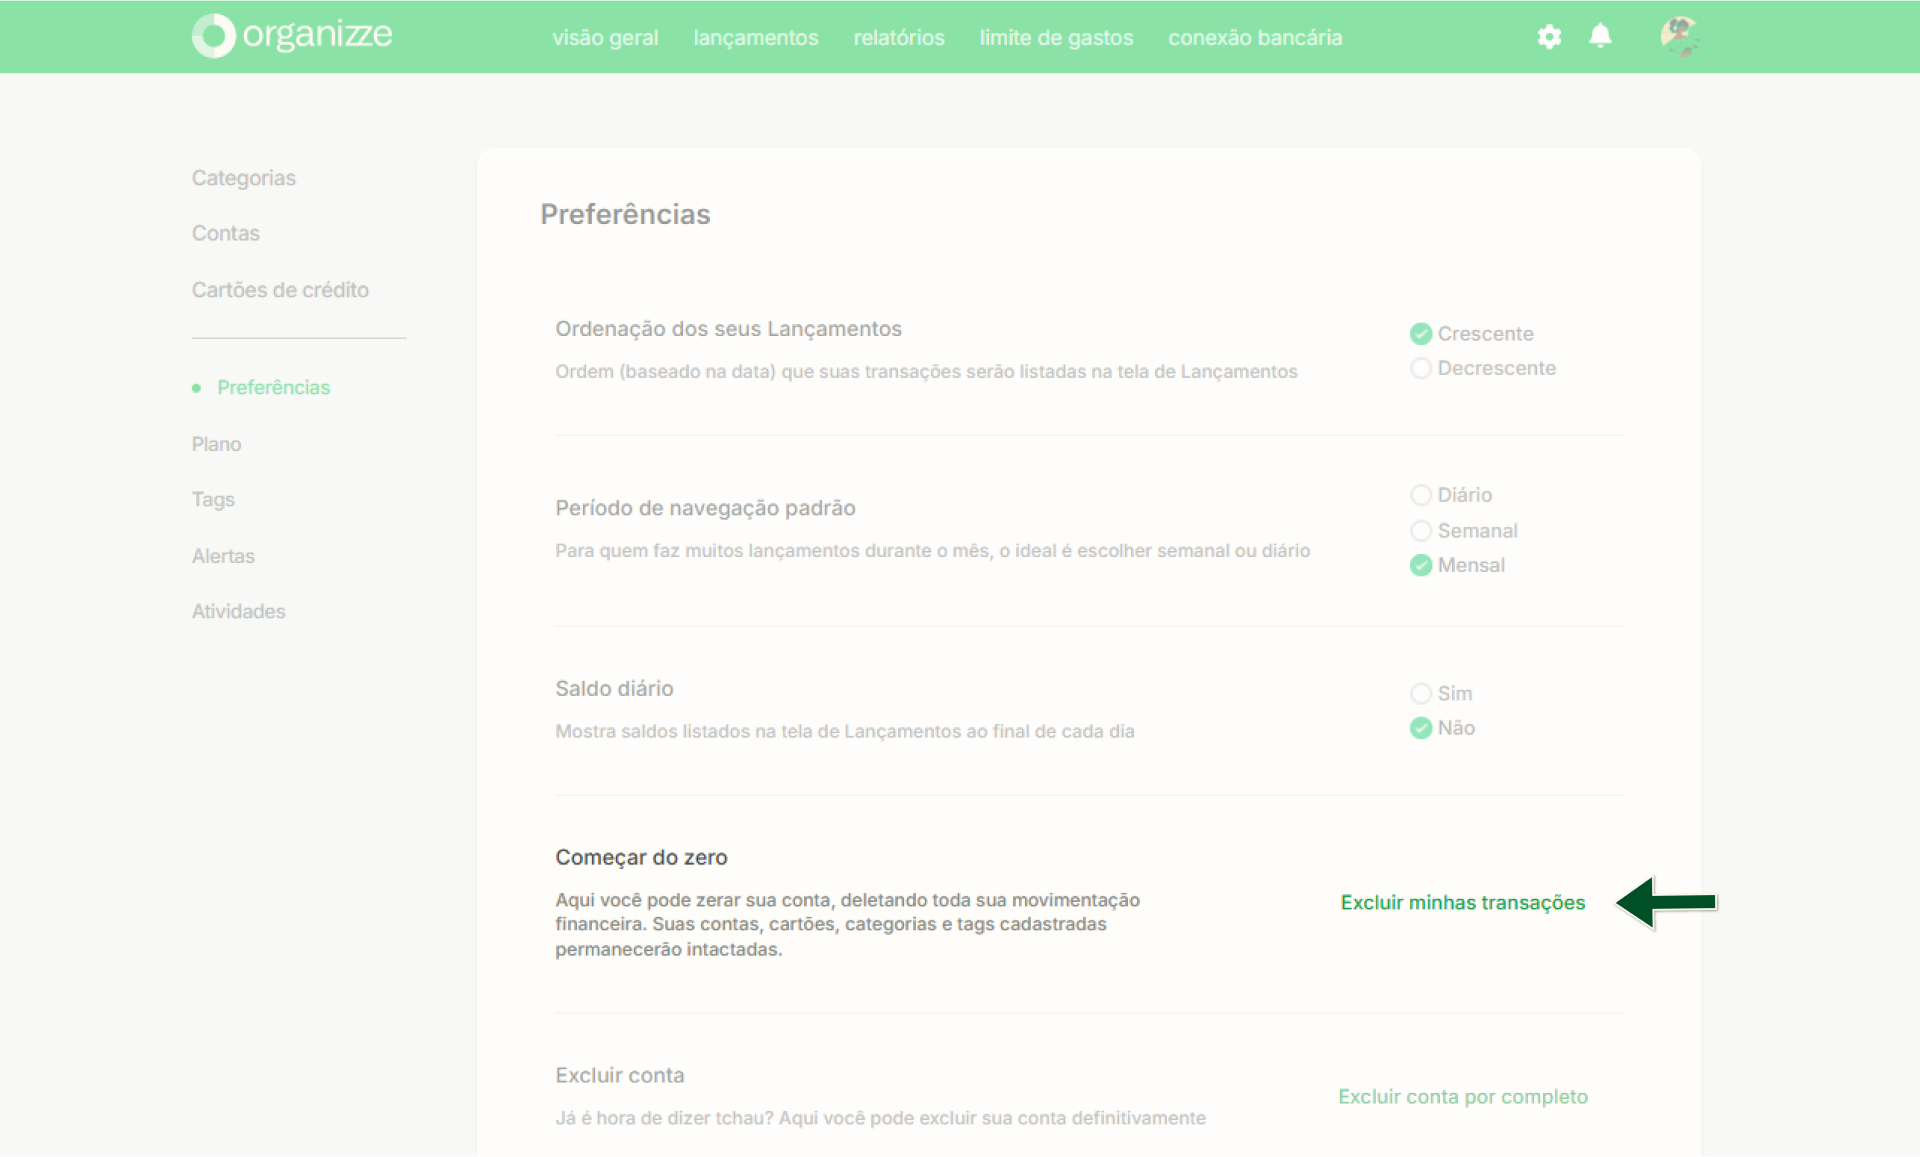Open relatórios from the top menu
Viewport: 1920px width, 1157px height.
[x=899, y=37]
